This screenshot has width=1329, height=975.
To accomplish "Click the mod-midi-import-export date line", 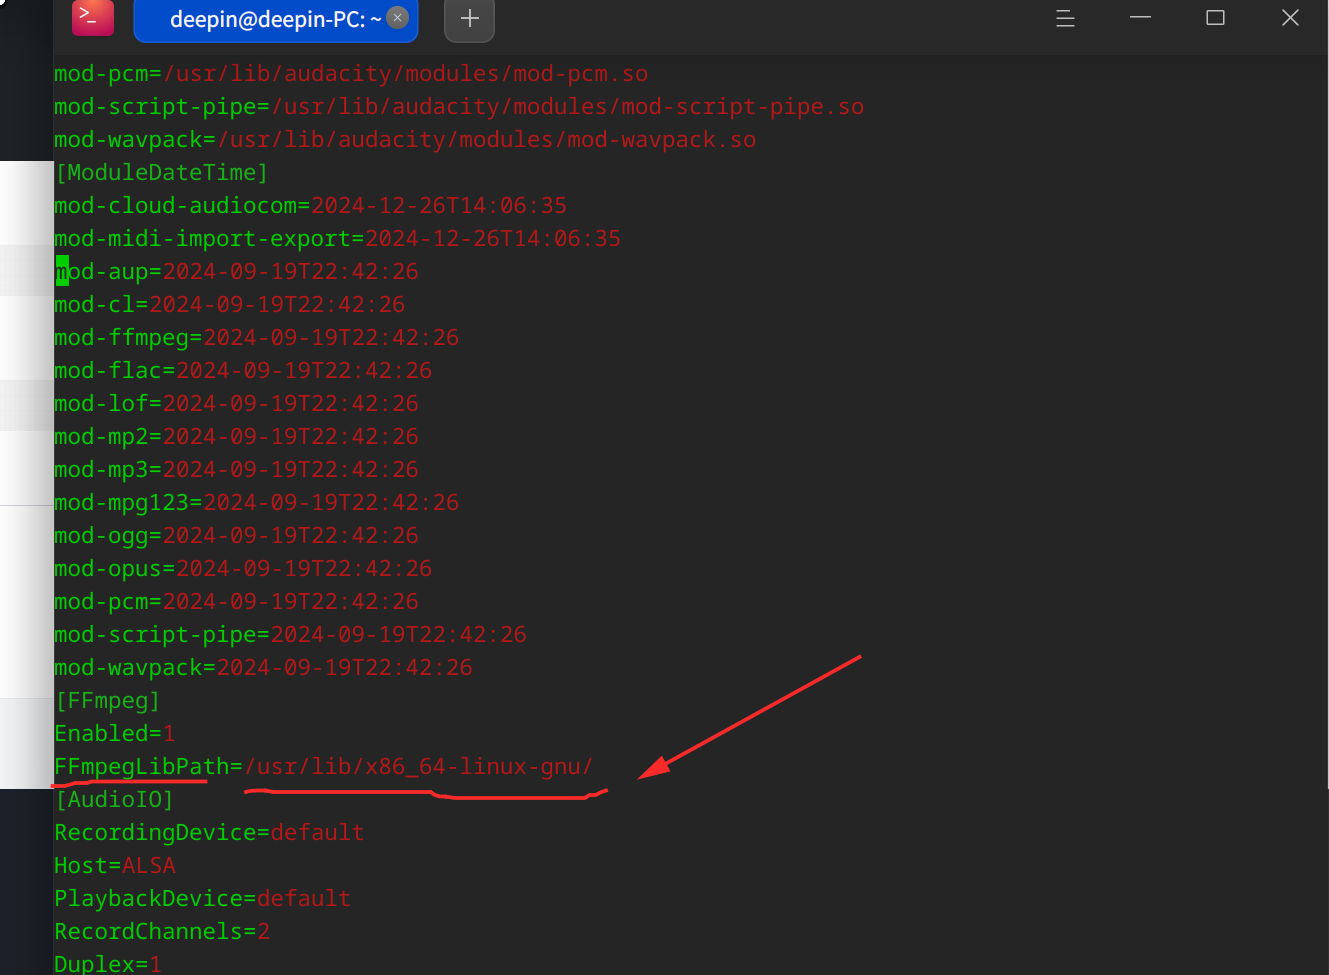I will (337, 238).
